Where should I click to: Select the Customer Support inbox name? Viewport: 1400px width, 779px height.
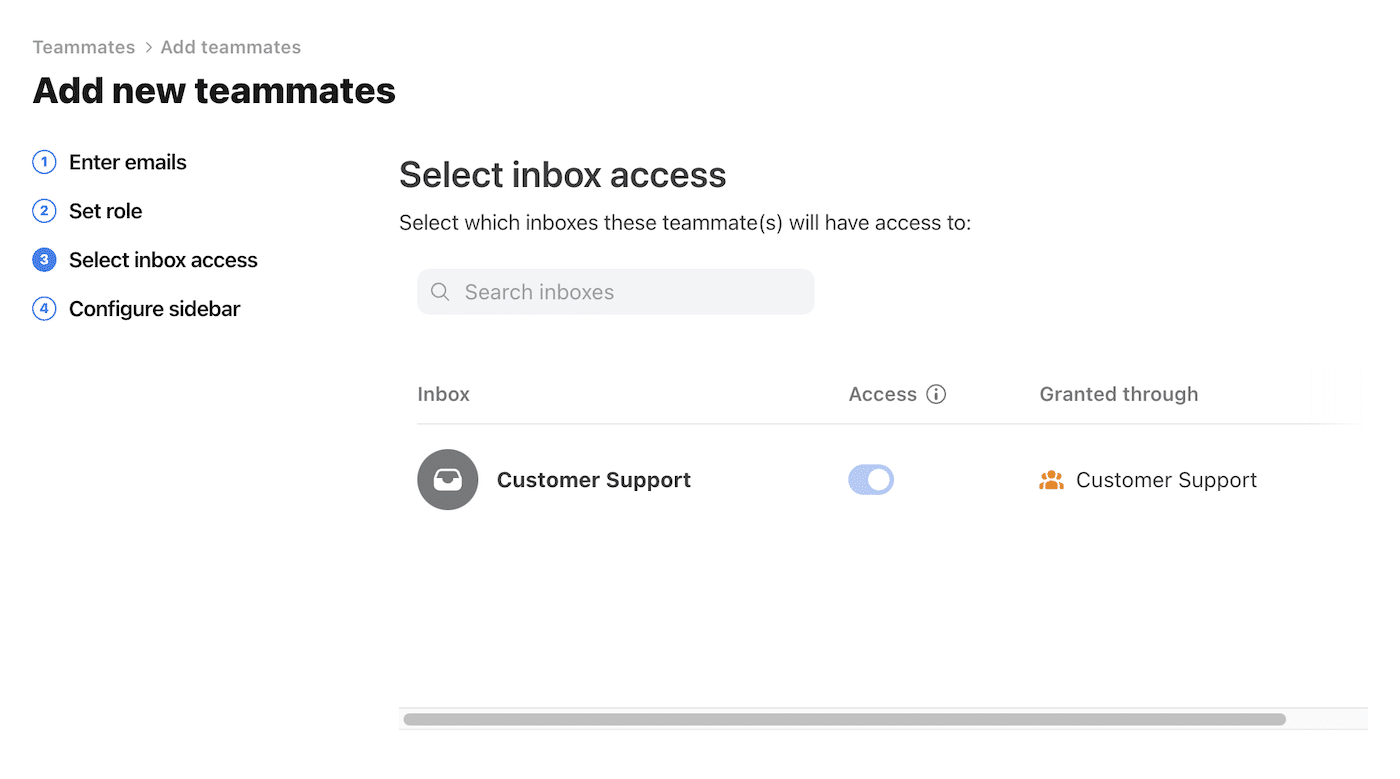click(x=594, y=479)
